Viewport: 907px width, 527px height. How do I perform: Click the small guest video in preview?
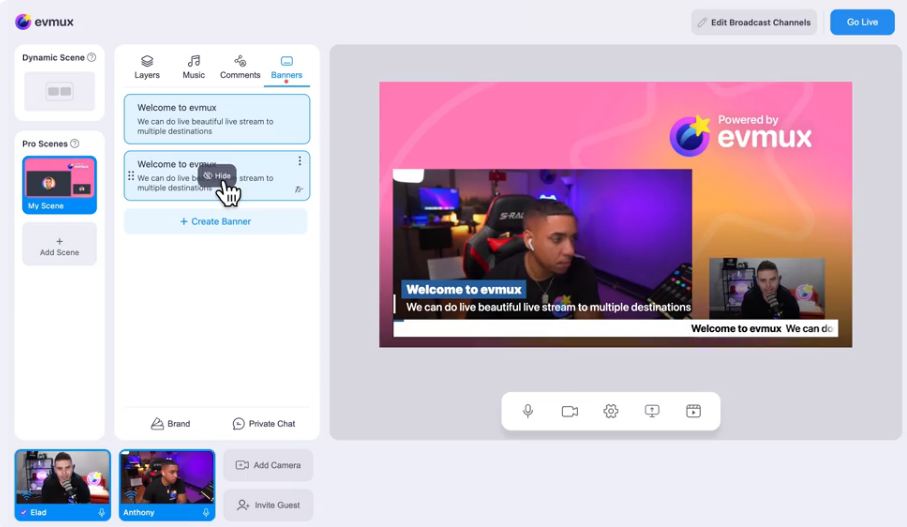[x=766, y=288]
